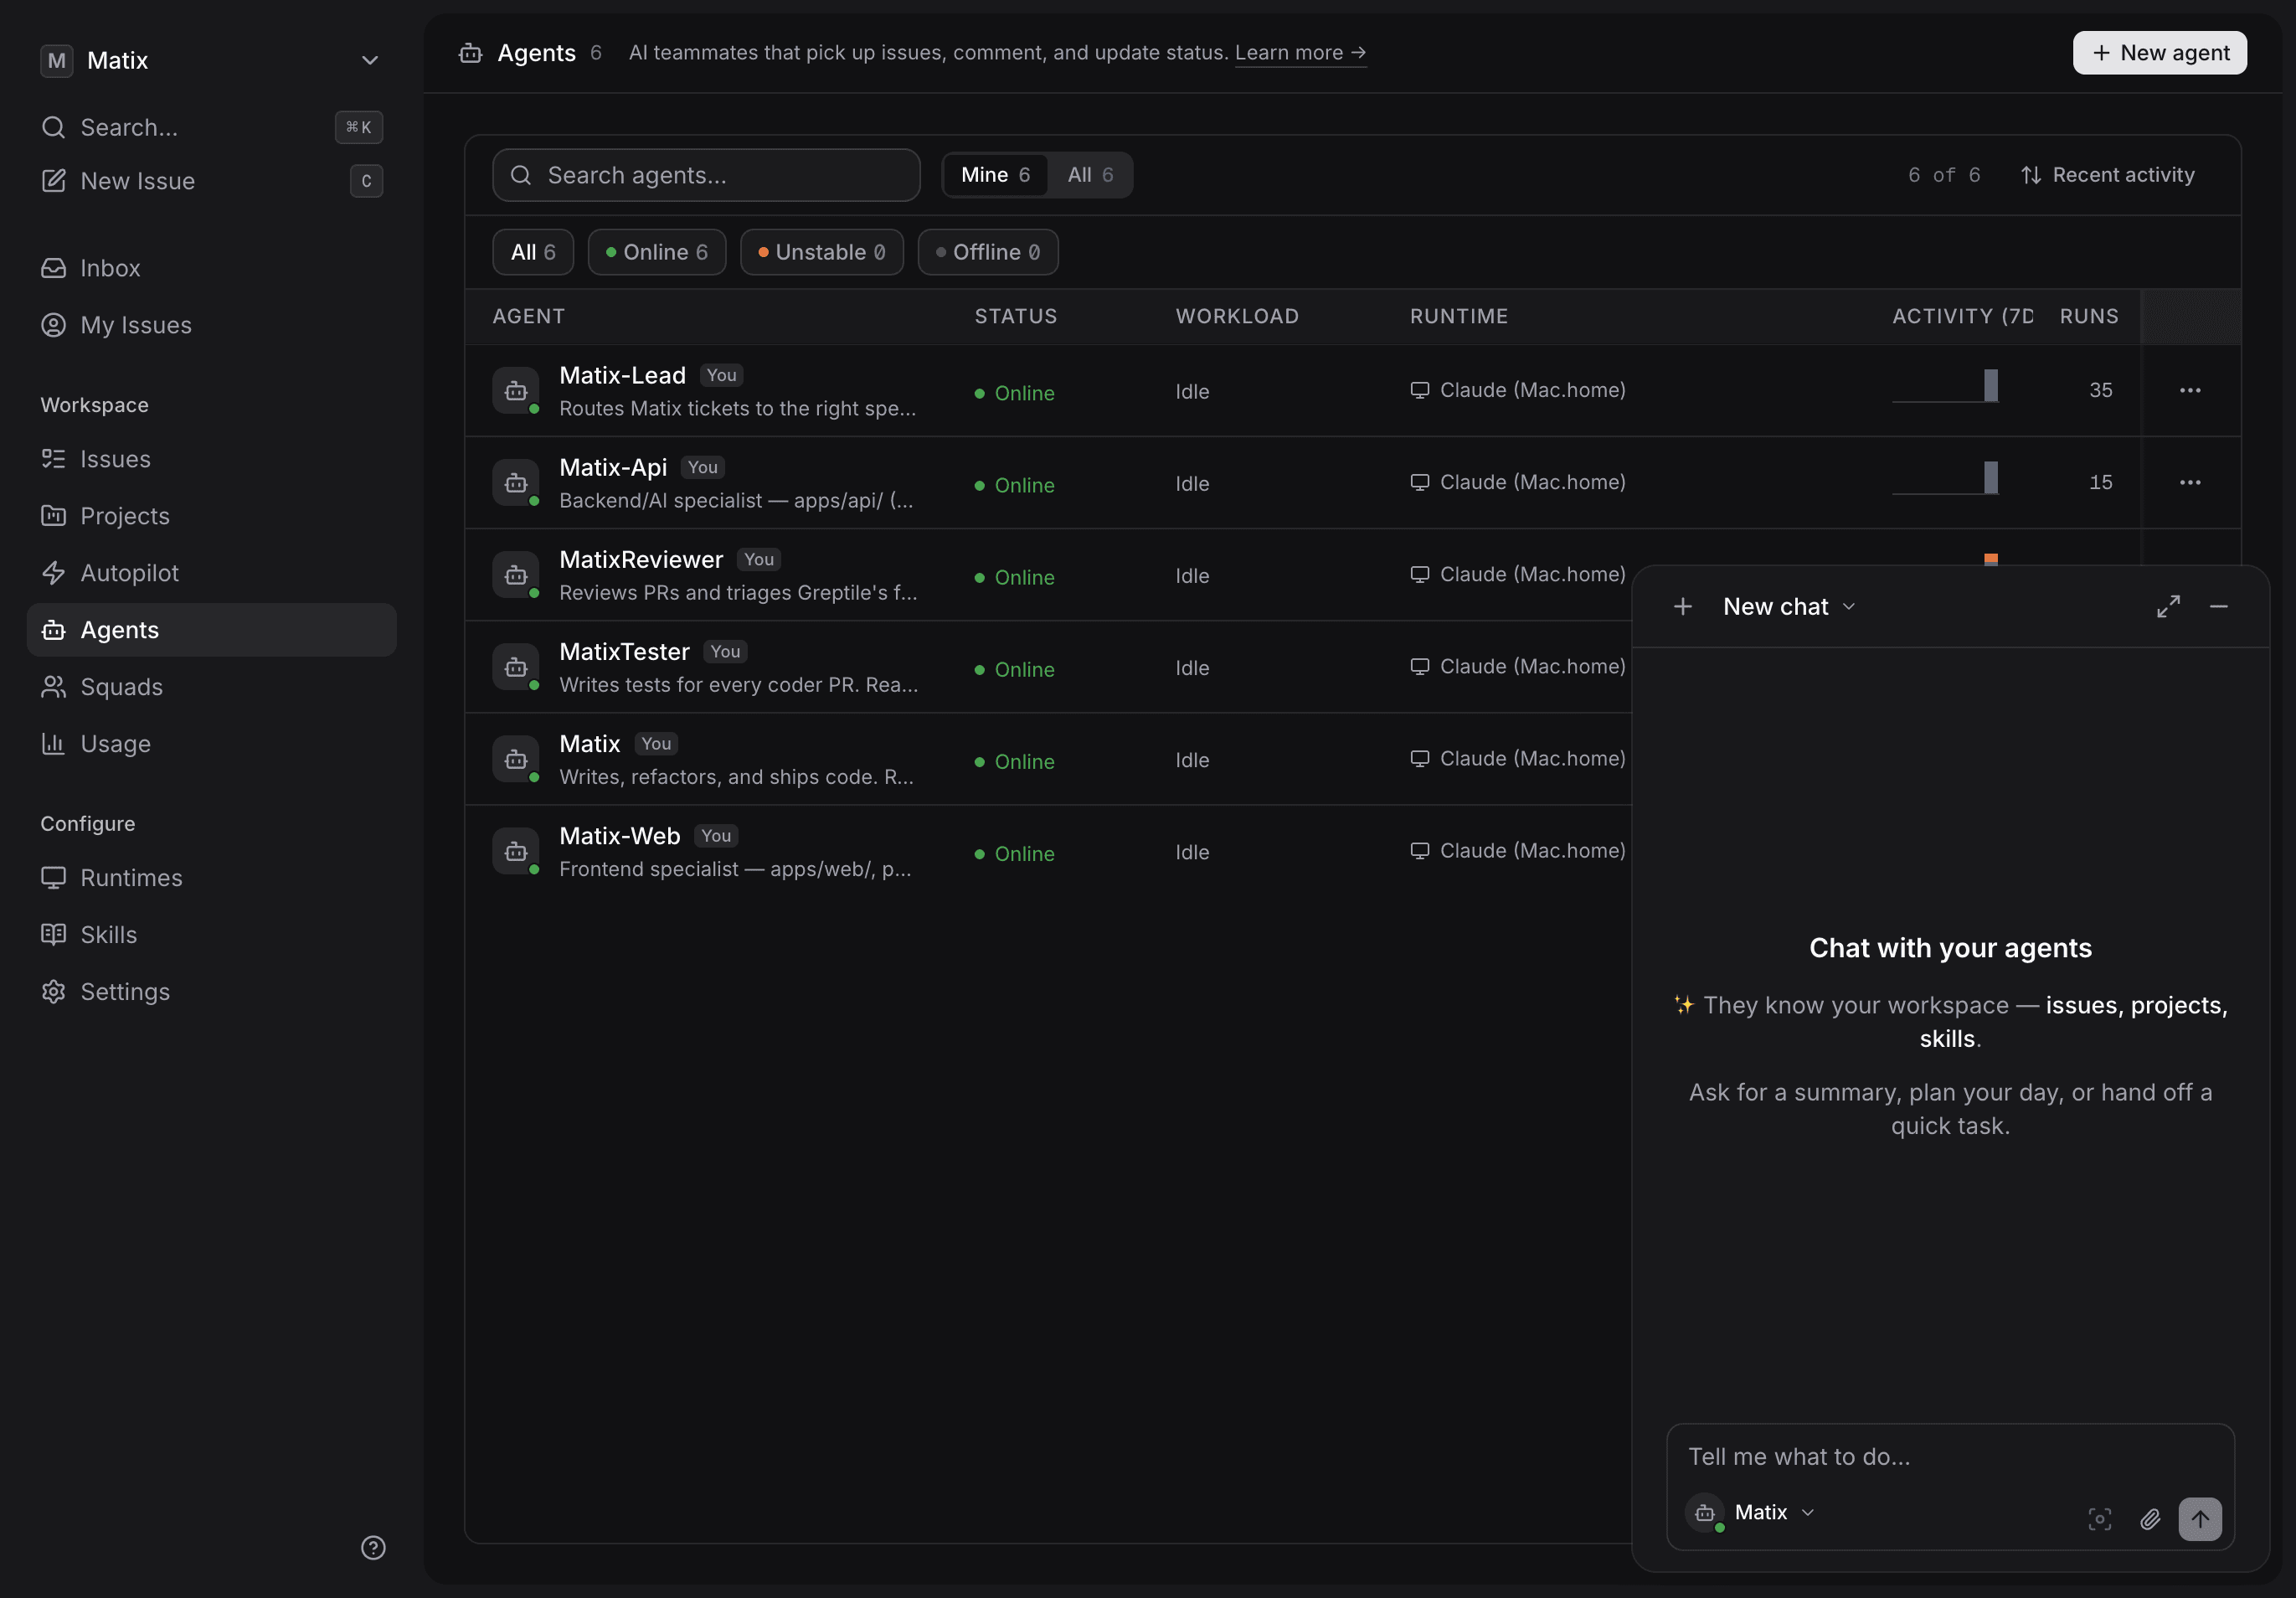Start a new chat with plus icon
2296x1598 pixels.
[1683, 607]
